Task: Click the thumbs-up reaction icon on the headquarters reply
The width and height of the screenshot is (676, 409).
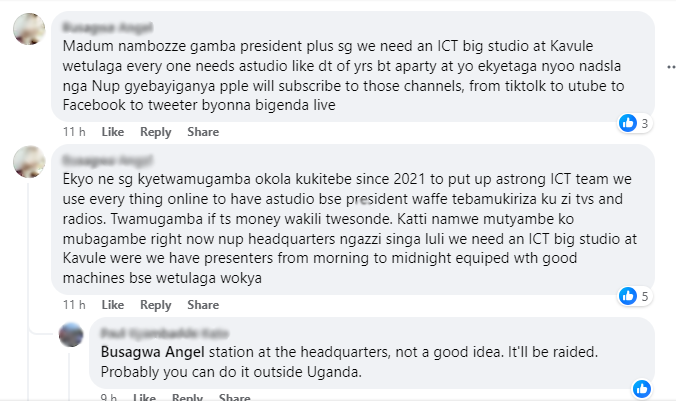Action: (642, 388)
